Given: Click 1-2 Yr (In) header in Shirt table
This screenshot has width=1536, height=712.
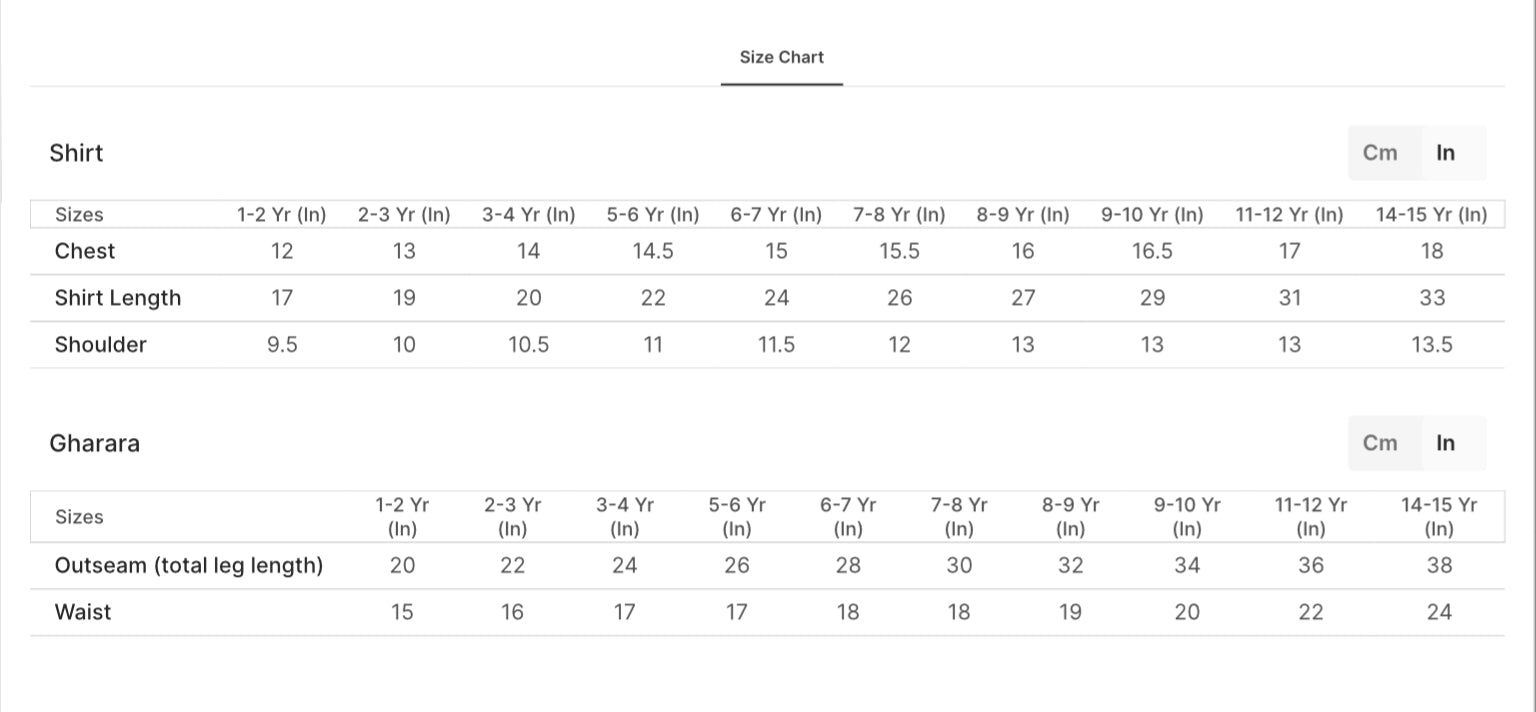Looking at the screenshot, I should 282,215.
